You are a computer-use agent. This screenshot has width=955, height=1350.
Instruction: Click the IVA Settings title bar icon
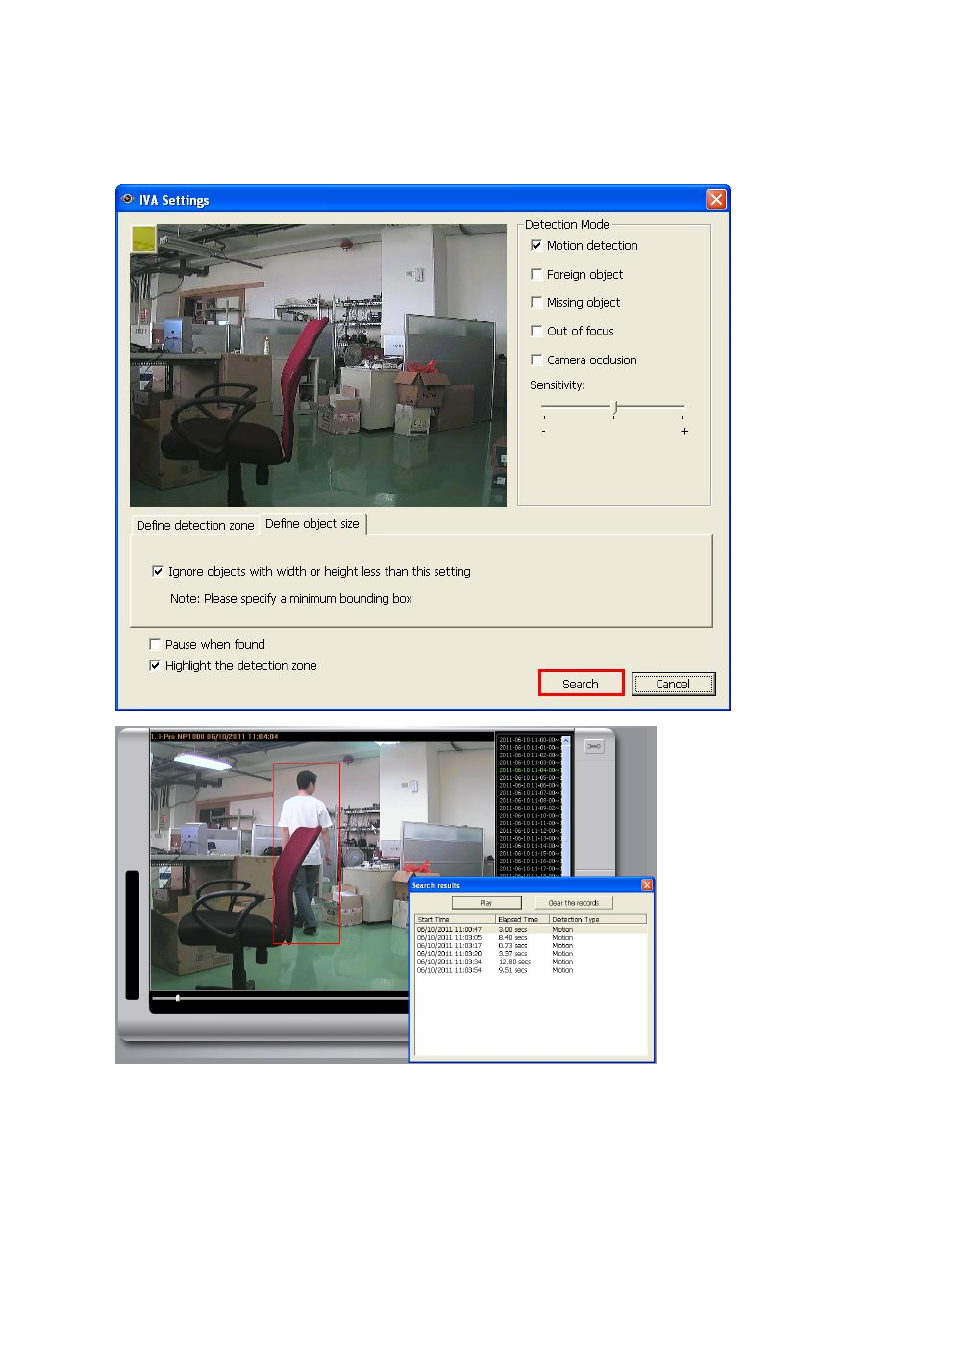pos(127,199)
